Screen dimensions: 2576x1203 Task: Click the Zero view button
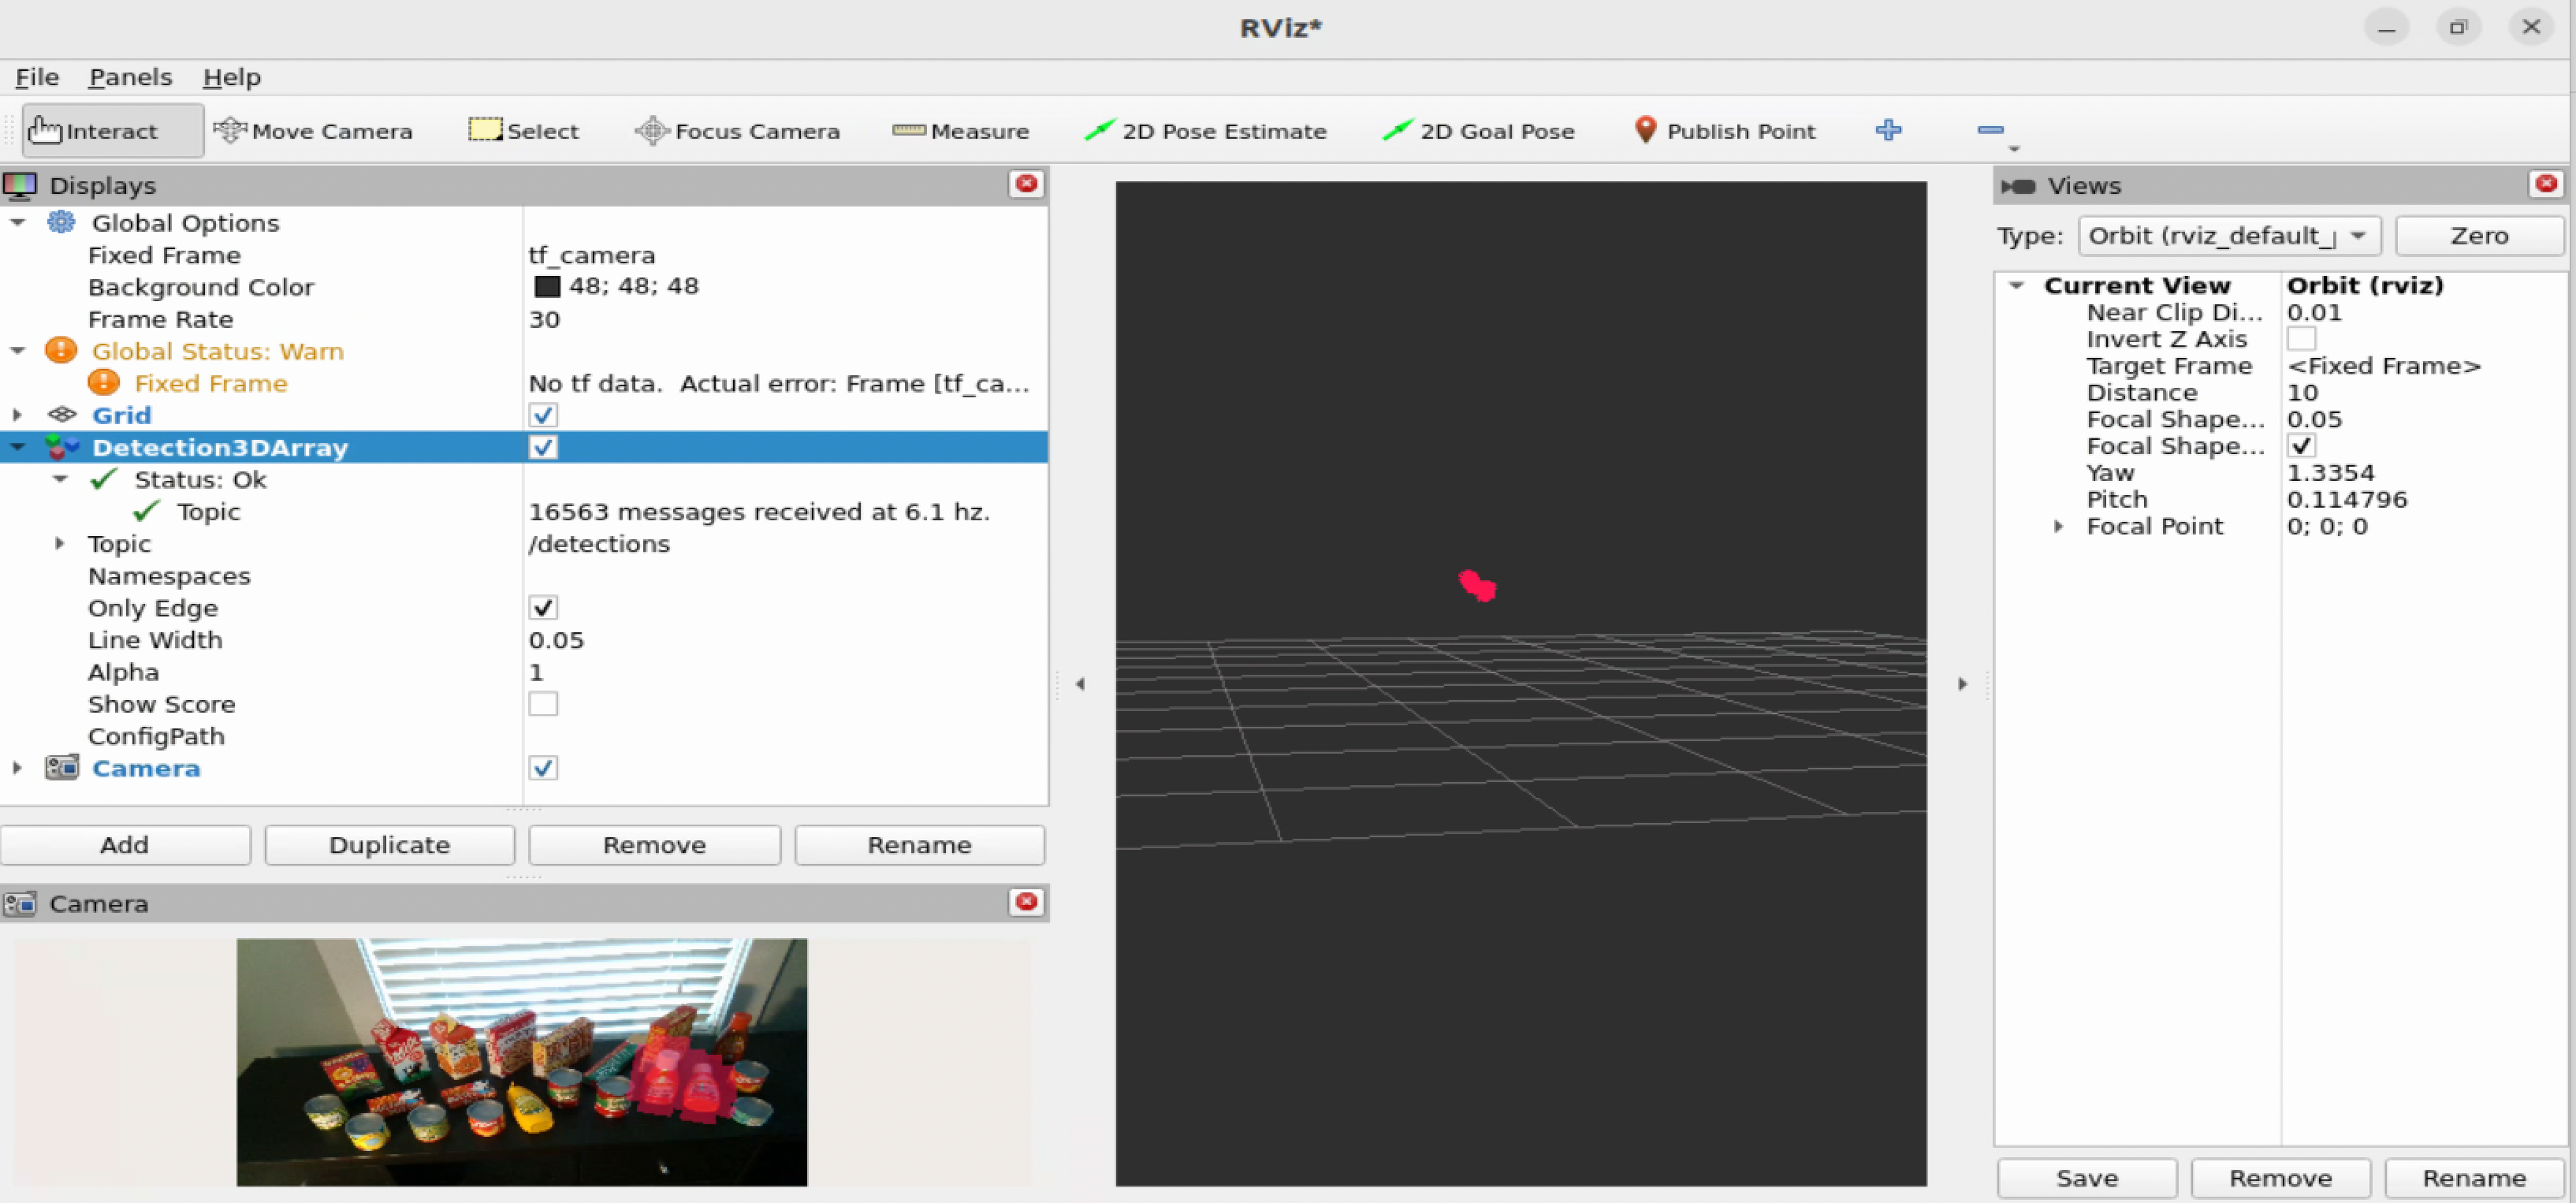coord(2478,236)
